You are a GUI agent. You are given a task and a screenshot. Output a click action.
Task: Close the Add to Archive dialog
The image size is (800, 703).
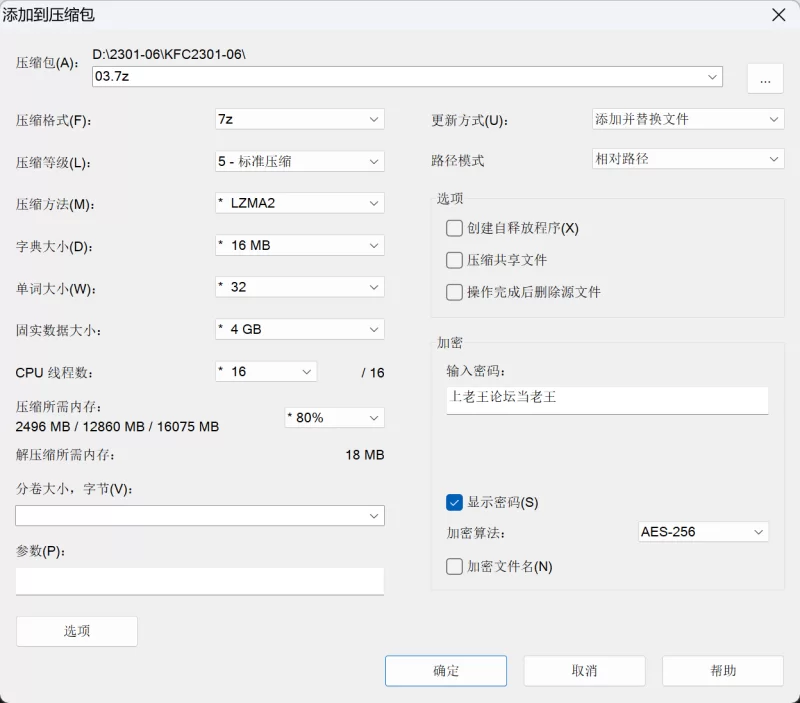pos(779,15)
